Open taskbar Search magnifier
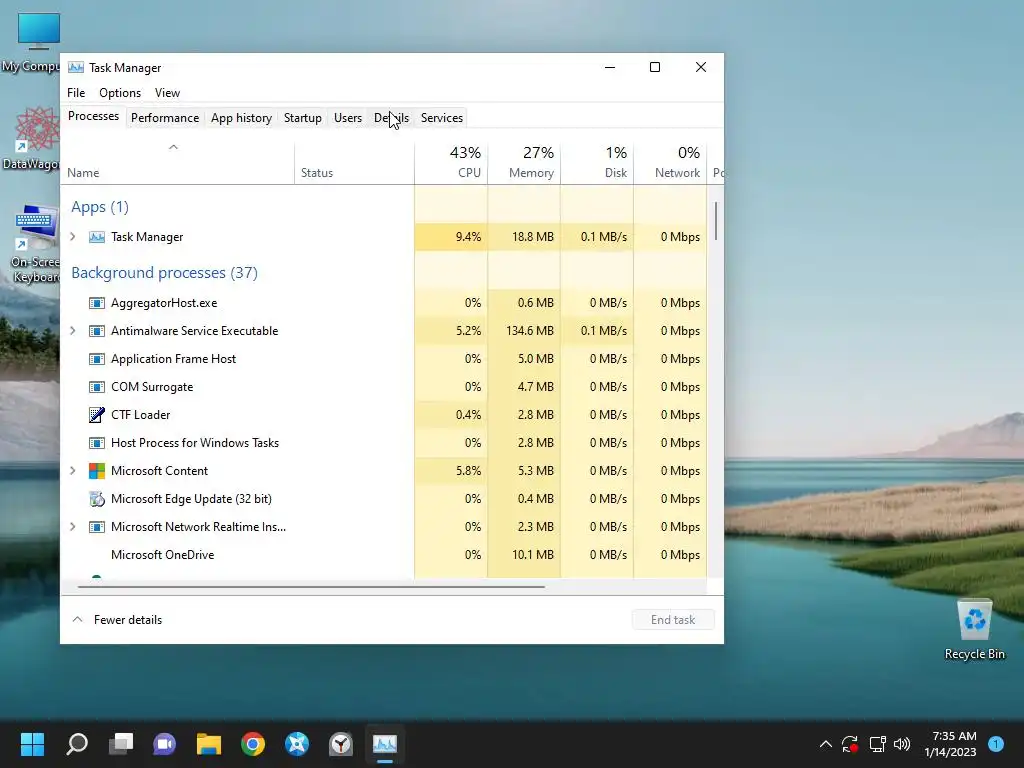 coord(77,744)
